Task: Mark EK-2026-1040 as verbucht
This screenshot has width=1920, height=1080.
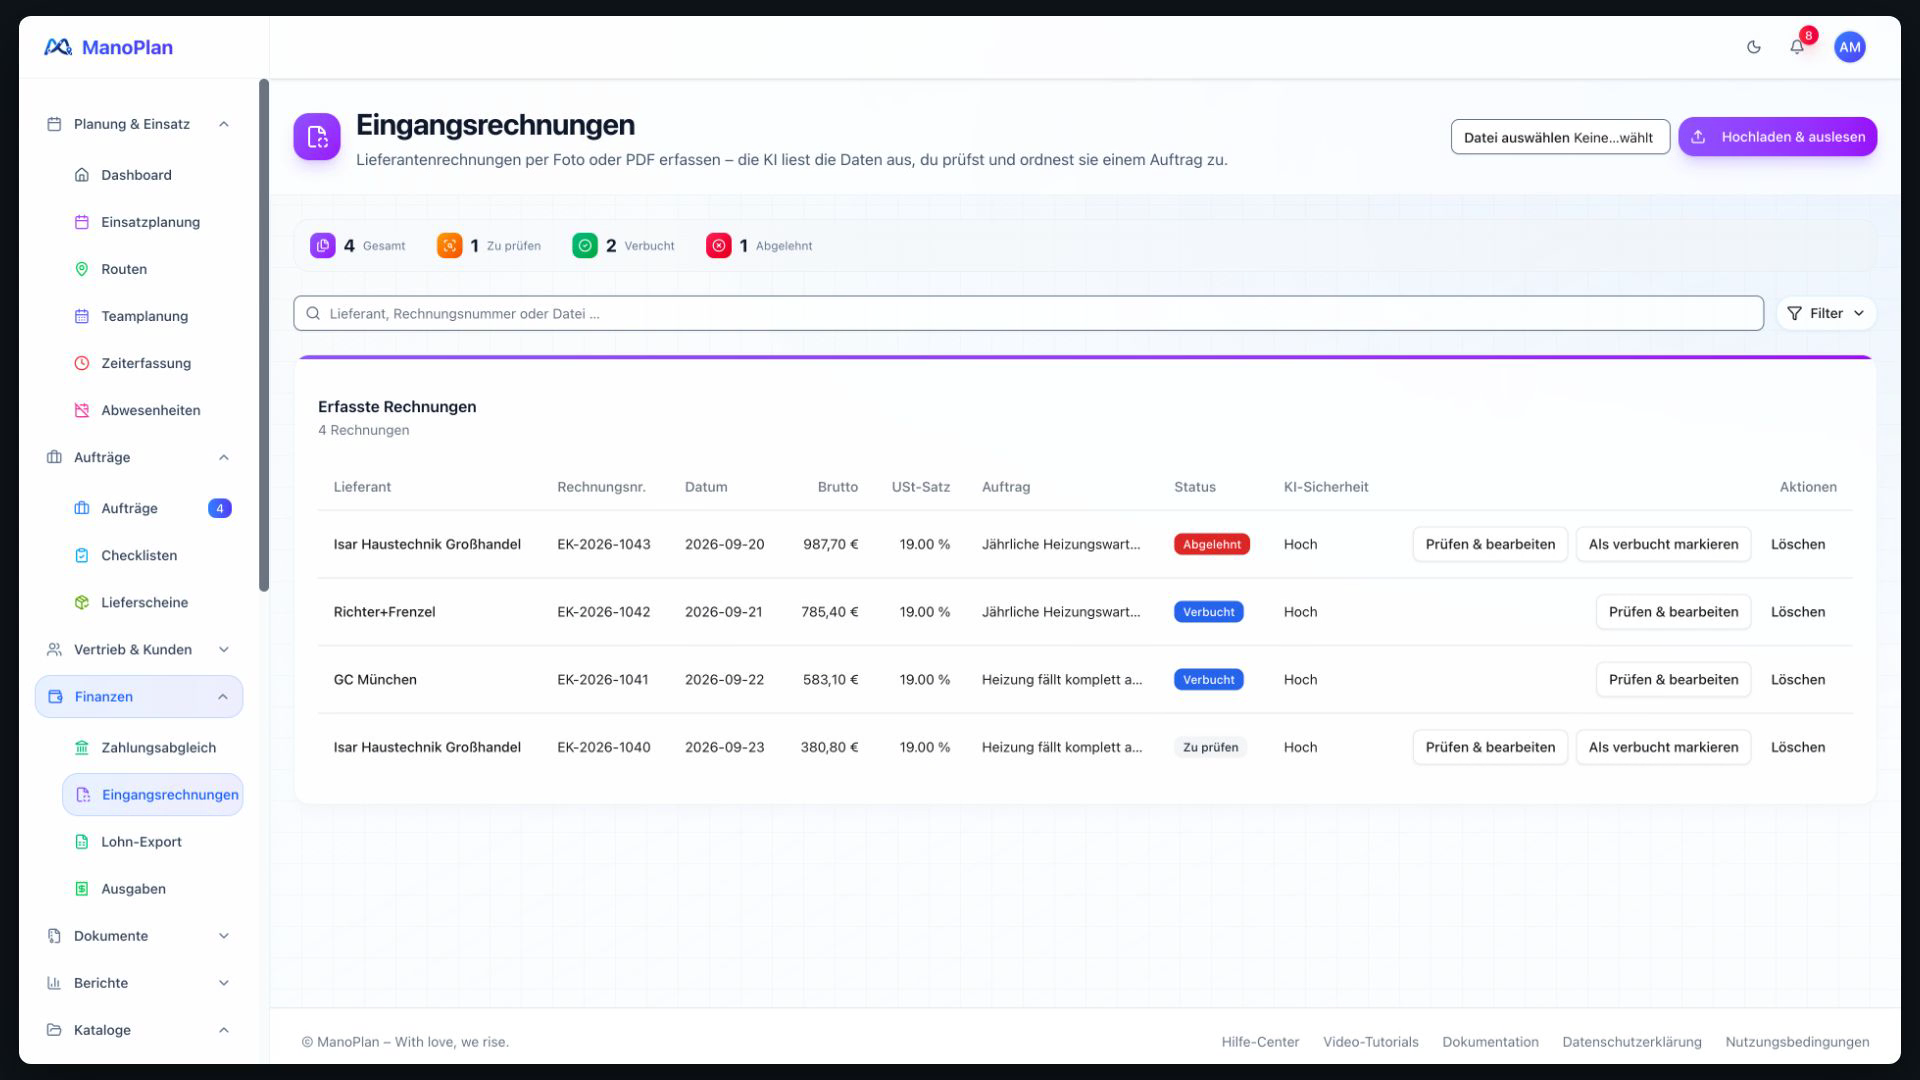Action: (1663, 747)
